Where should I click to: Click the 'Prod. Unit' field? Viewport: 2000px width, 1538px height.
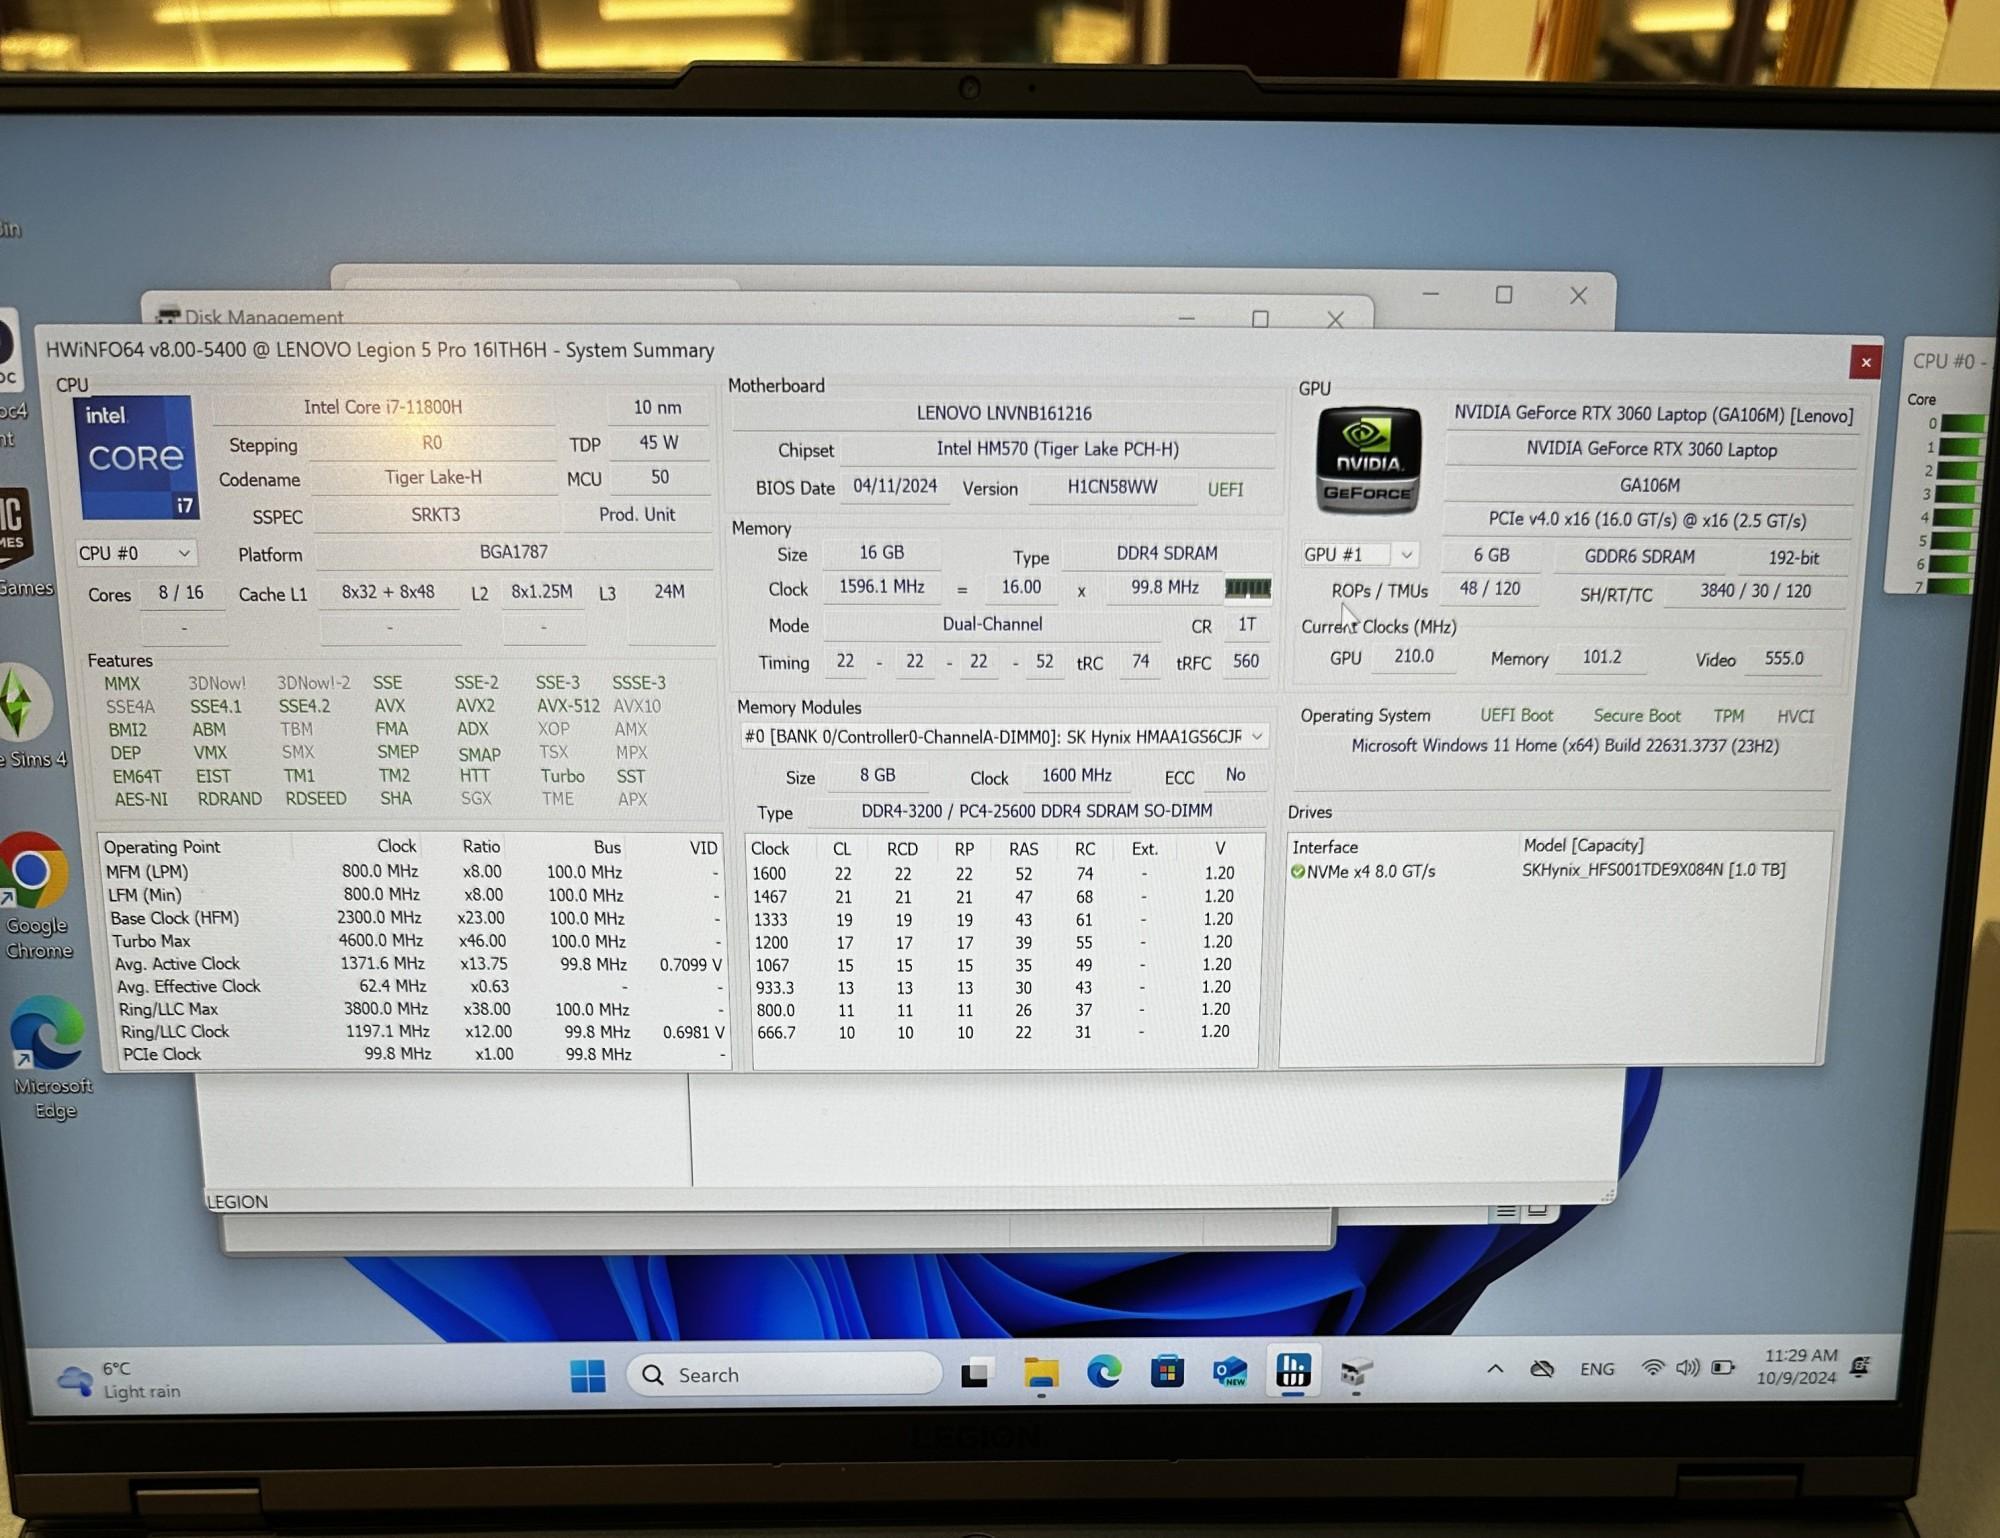[637, 514]
